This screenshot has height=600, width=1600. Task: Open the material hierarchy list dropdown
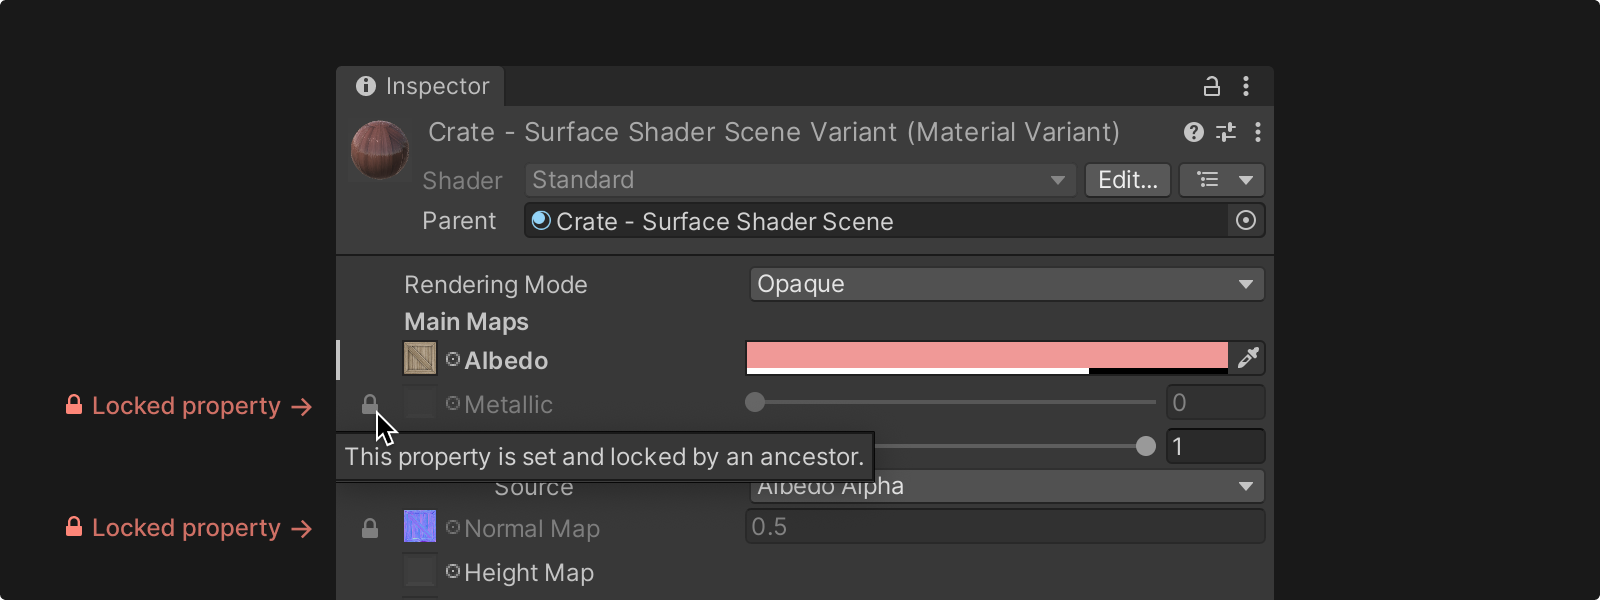(x=1222, y=180)
